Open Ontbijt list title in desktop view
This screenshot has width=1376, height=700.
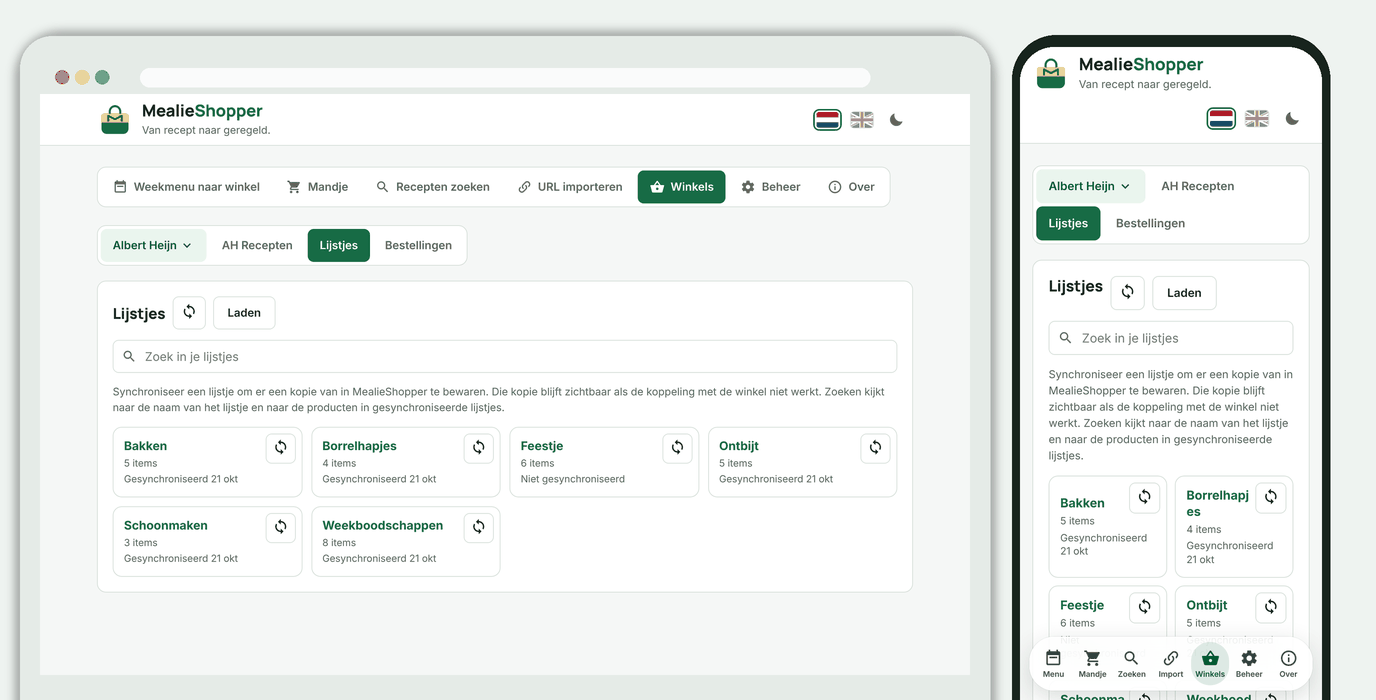[x=739, y=446]
